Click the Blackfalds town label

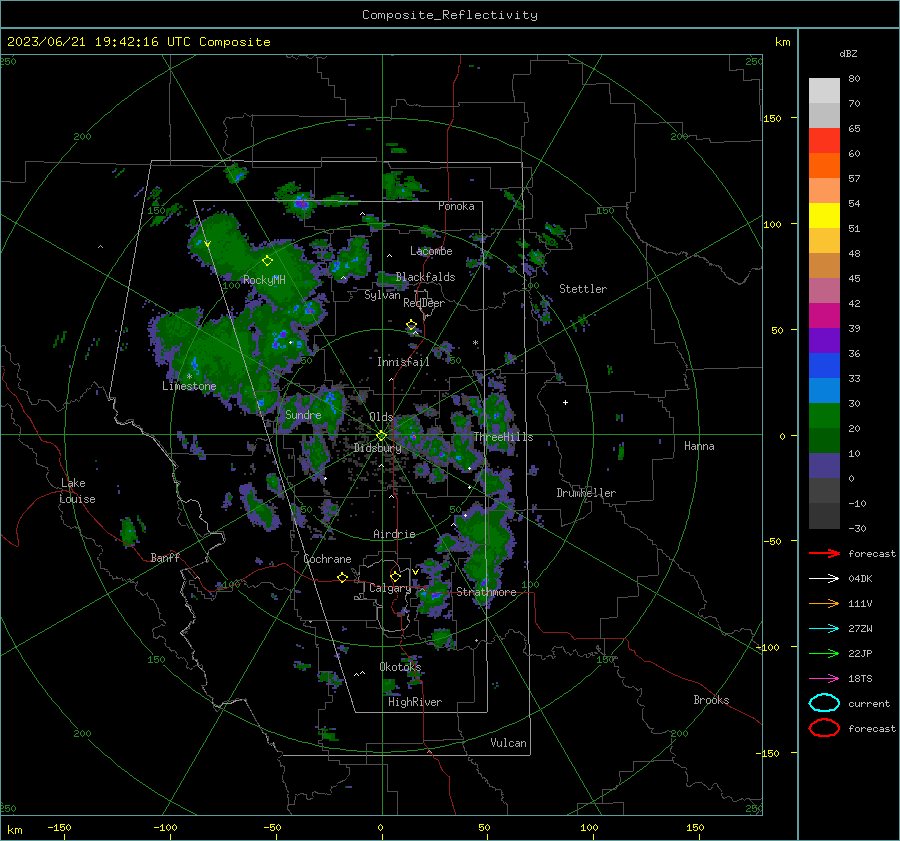(425, 277)
